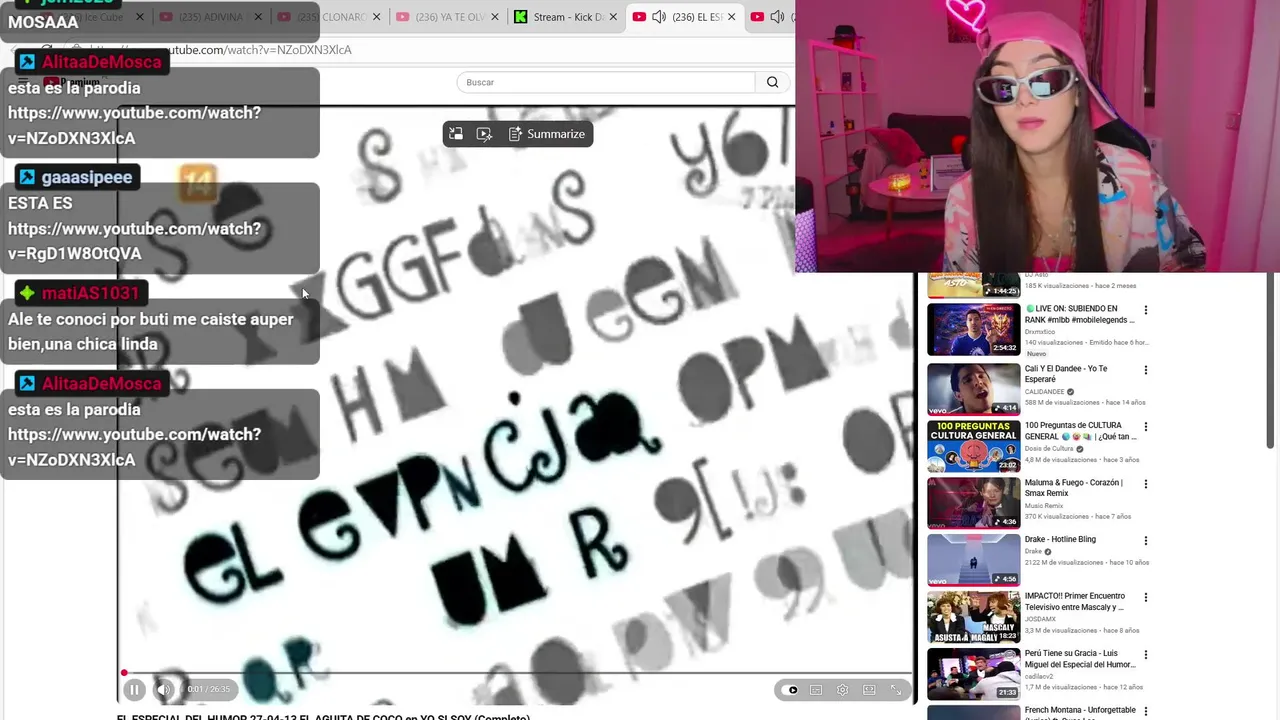Viewport: 1280px width, 720px height.
Task: Open options for LIVE ON: SUBIENDO EN RANK
Action: (1146, 311)
